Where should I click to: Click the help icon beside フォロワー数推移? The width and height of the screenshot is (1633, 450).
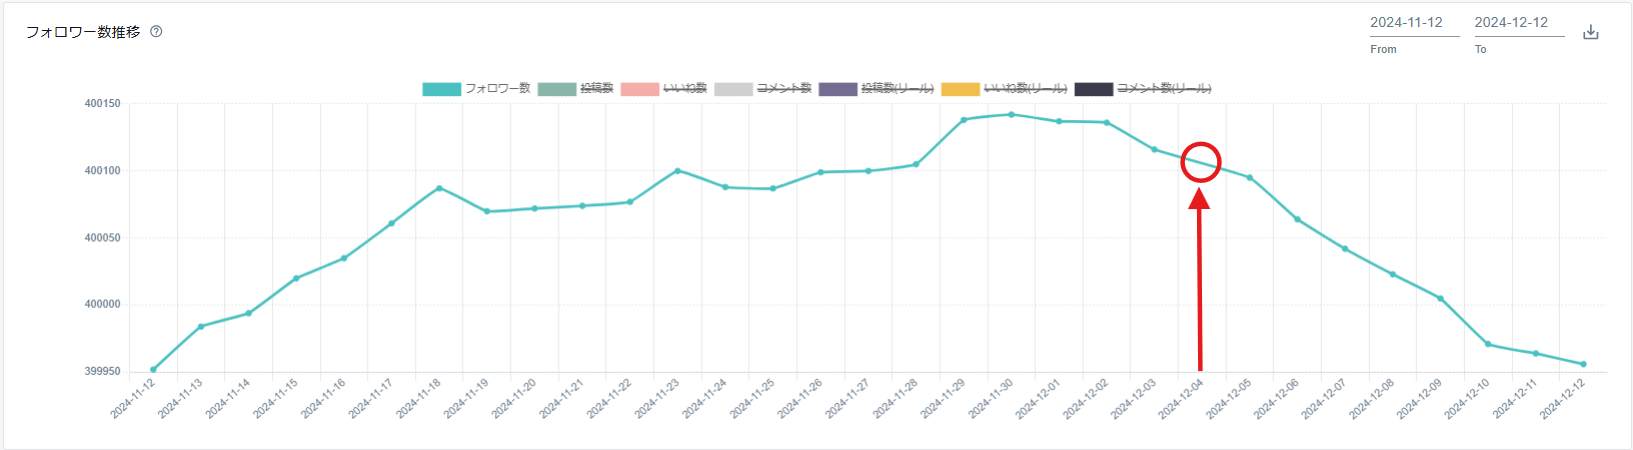[x=156, y=31]
